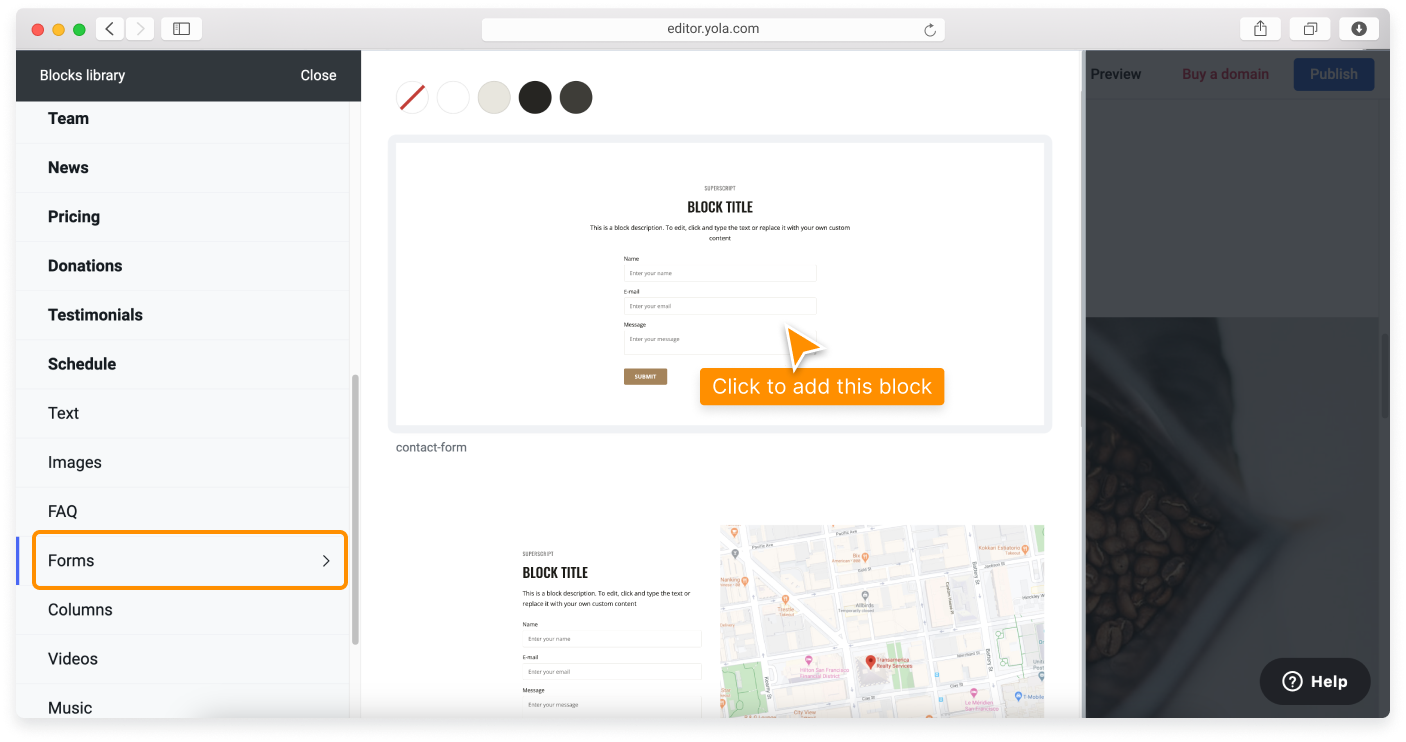Select the no-color slashed swatch
1406x742 pixels.
click(x=412, y=97)
